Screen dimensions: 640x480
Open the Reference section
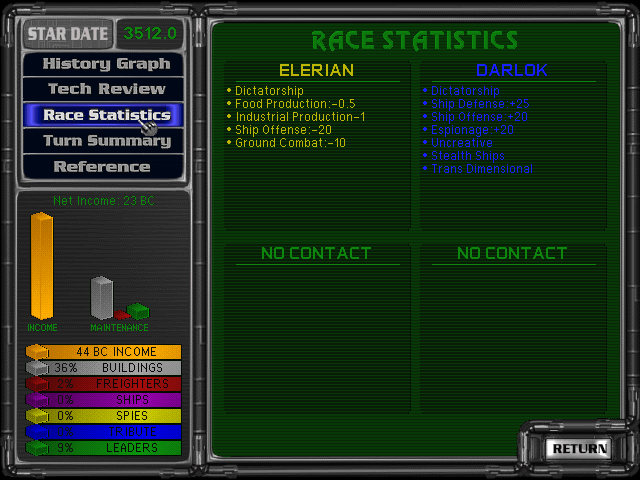point(104,167)
